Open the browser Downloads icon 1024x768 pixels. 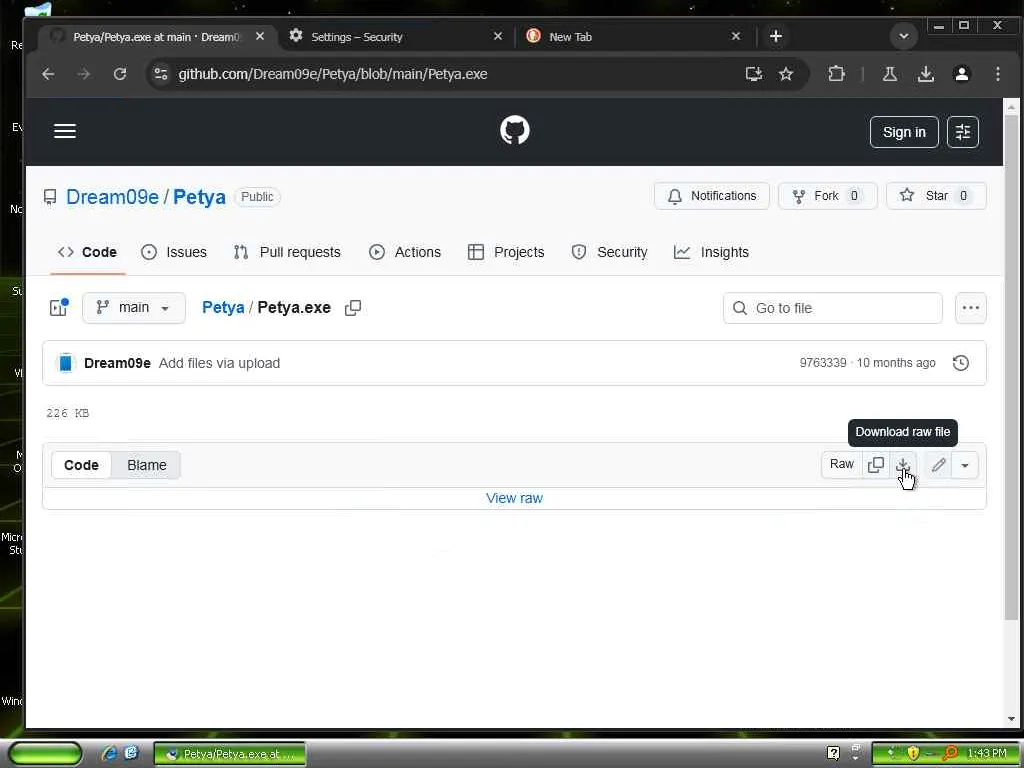click(925, 74)
